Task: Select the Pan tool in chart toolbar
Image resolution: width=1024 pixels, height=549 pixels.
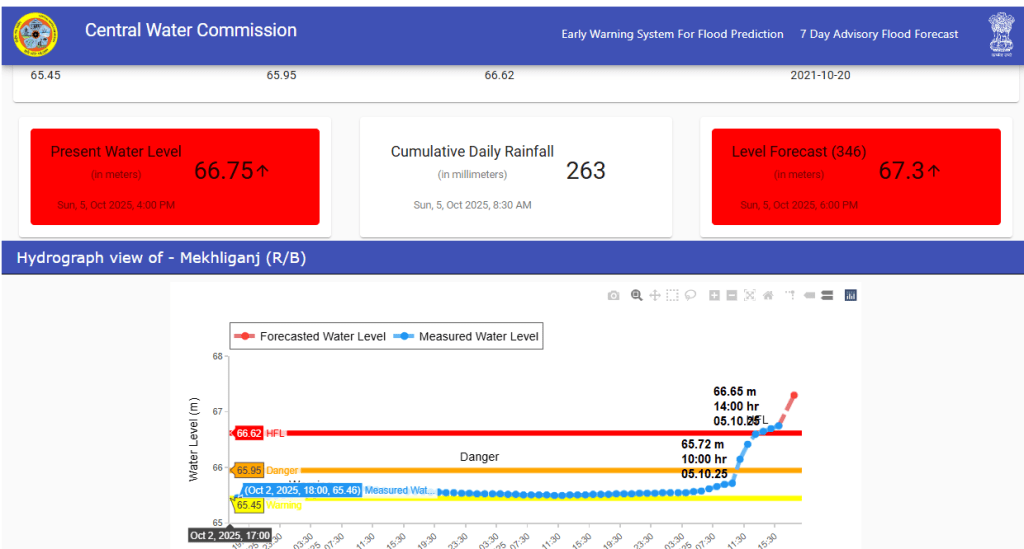Action: pos(654,295)
